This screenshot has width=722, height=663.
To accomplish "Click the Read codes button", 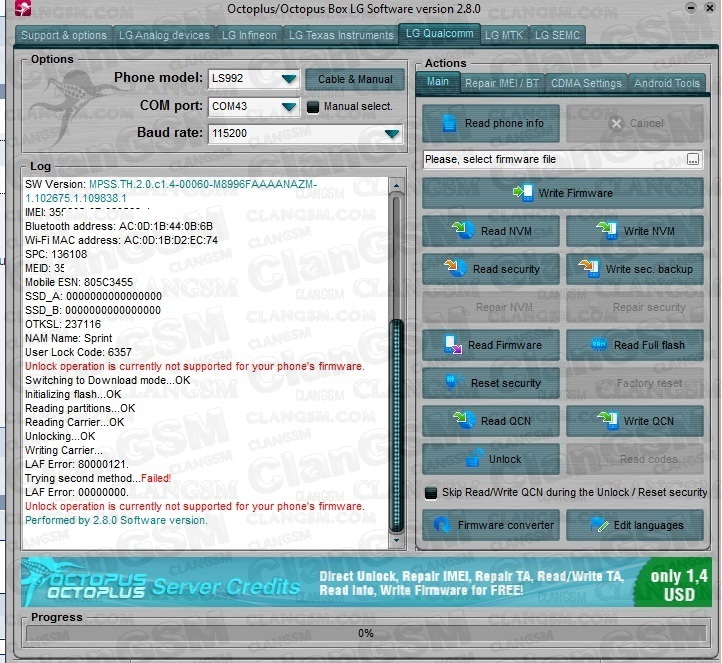I will click(x=635, y=459).
